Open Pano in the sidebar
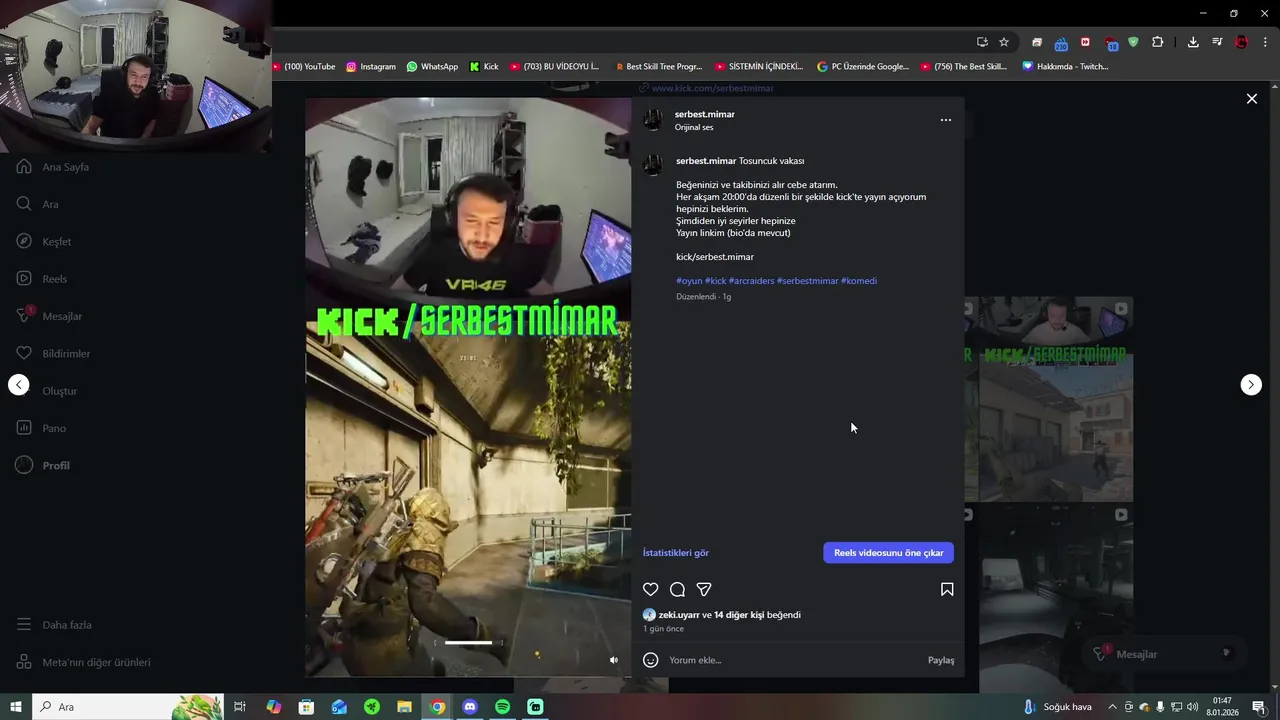 42,428
